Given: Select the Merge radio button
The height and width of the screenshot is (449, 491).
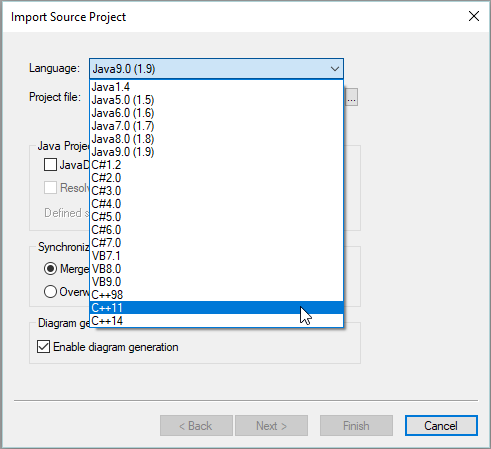Looking at the screenshot, I should (50, 269).
